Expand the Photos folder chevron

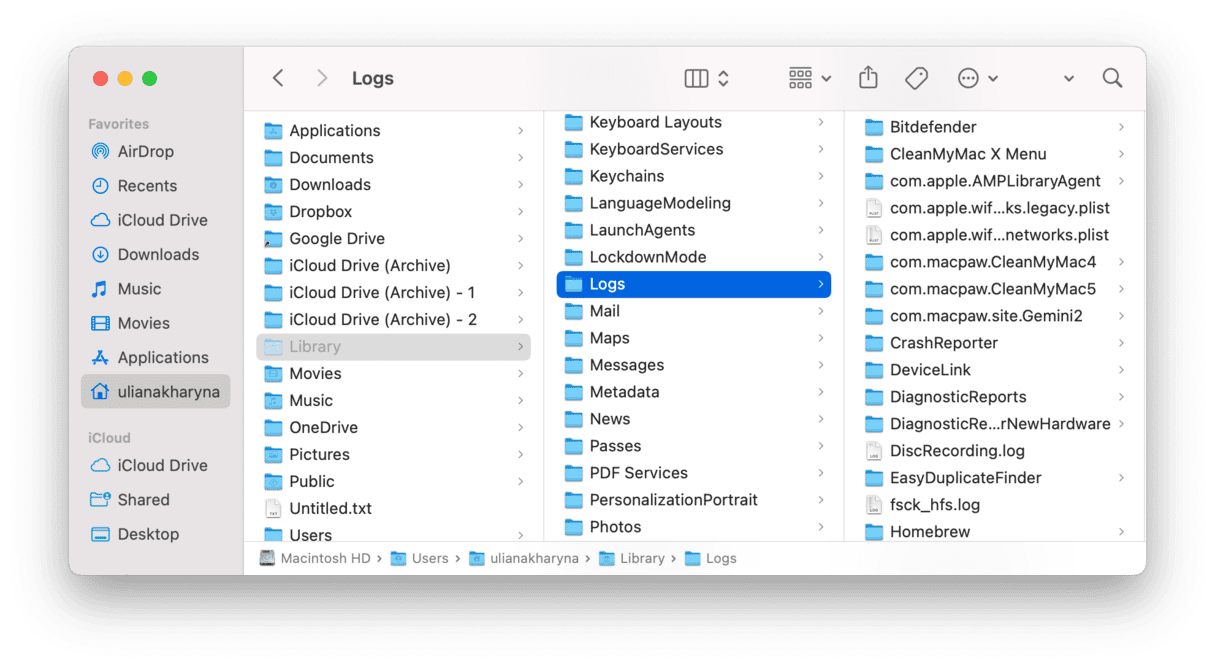[821, 527]
